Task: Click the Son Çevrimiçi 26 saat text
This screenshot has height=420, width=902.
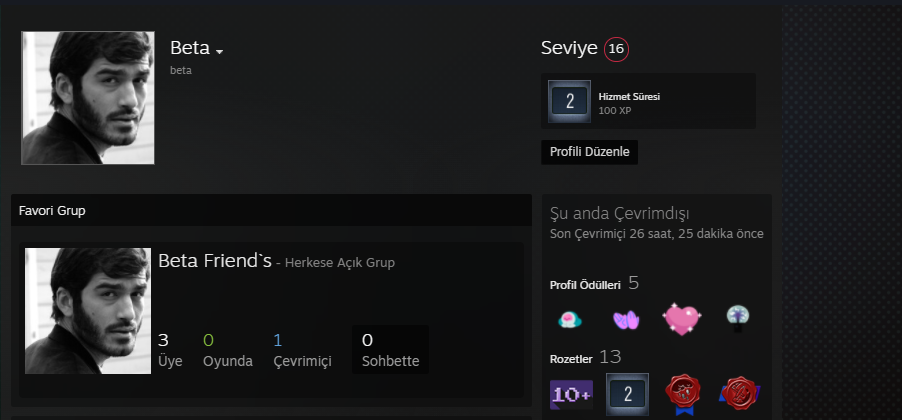Action: [x=656, y=234]
